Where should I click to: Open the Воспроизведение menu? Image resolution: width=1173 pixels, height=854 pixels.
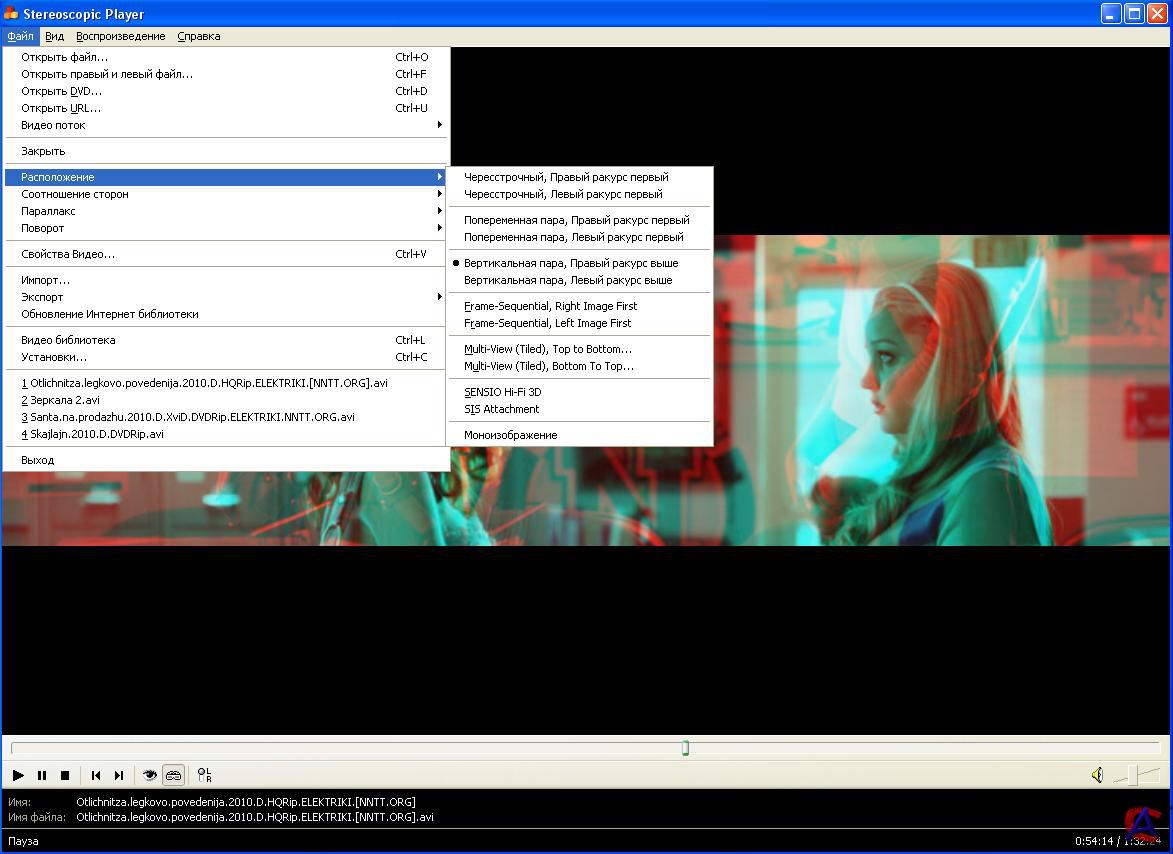coord(120,36)
